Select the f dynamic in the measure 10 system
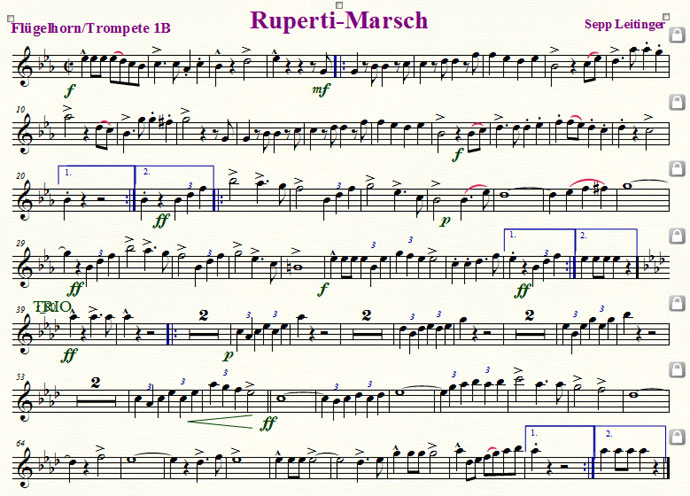690x496 pixels. click(458, 154)
